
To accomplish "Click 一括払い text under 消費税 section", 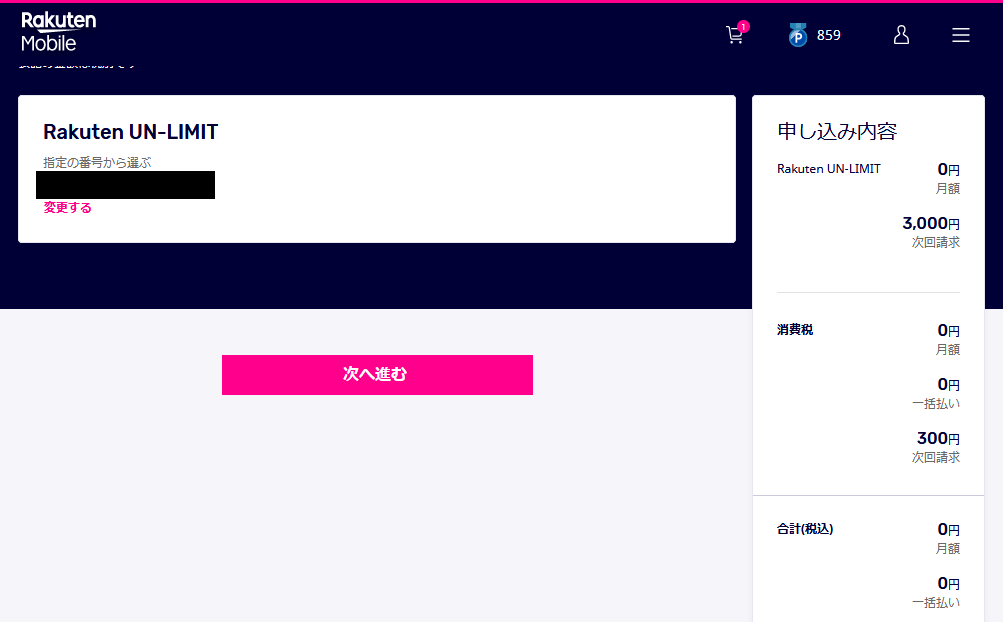I will (x=936, y=404).
